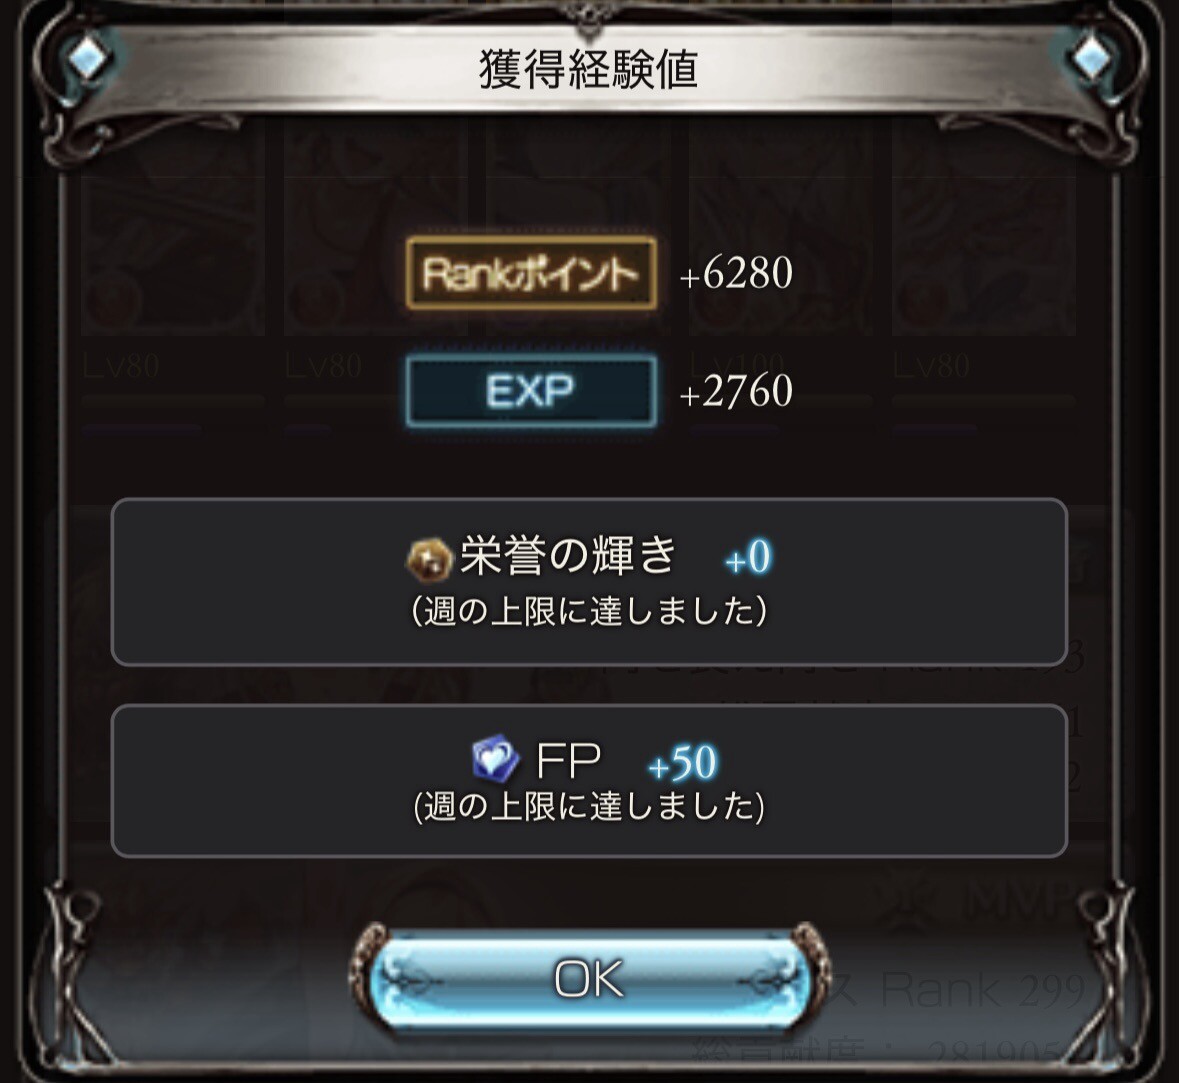The width and height of the screenshot is (1179, 1083).
Task: Click the OK button
Action: point(589,978)
